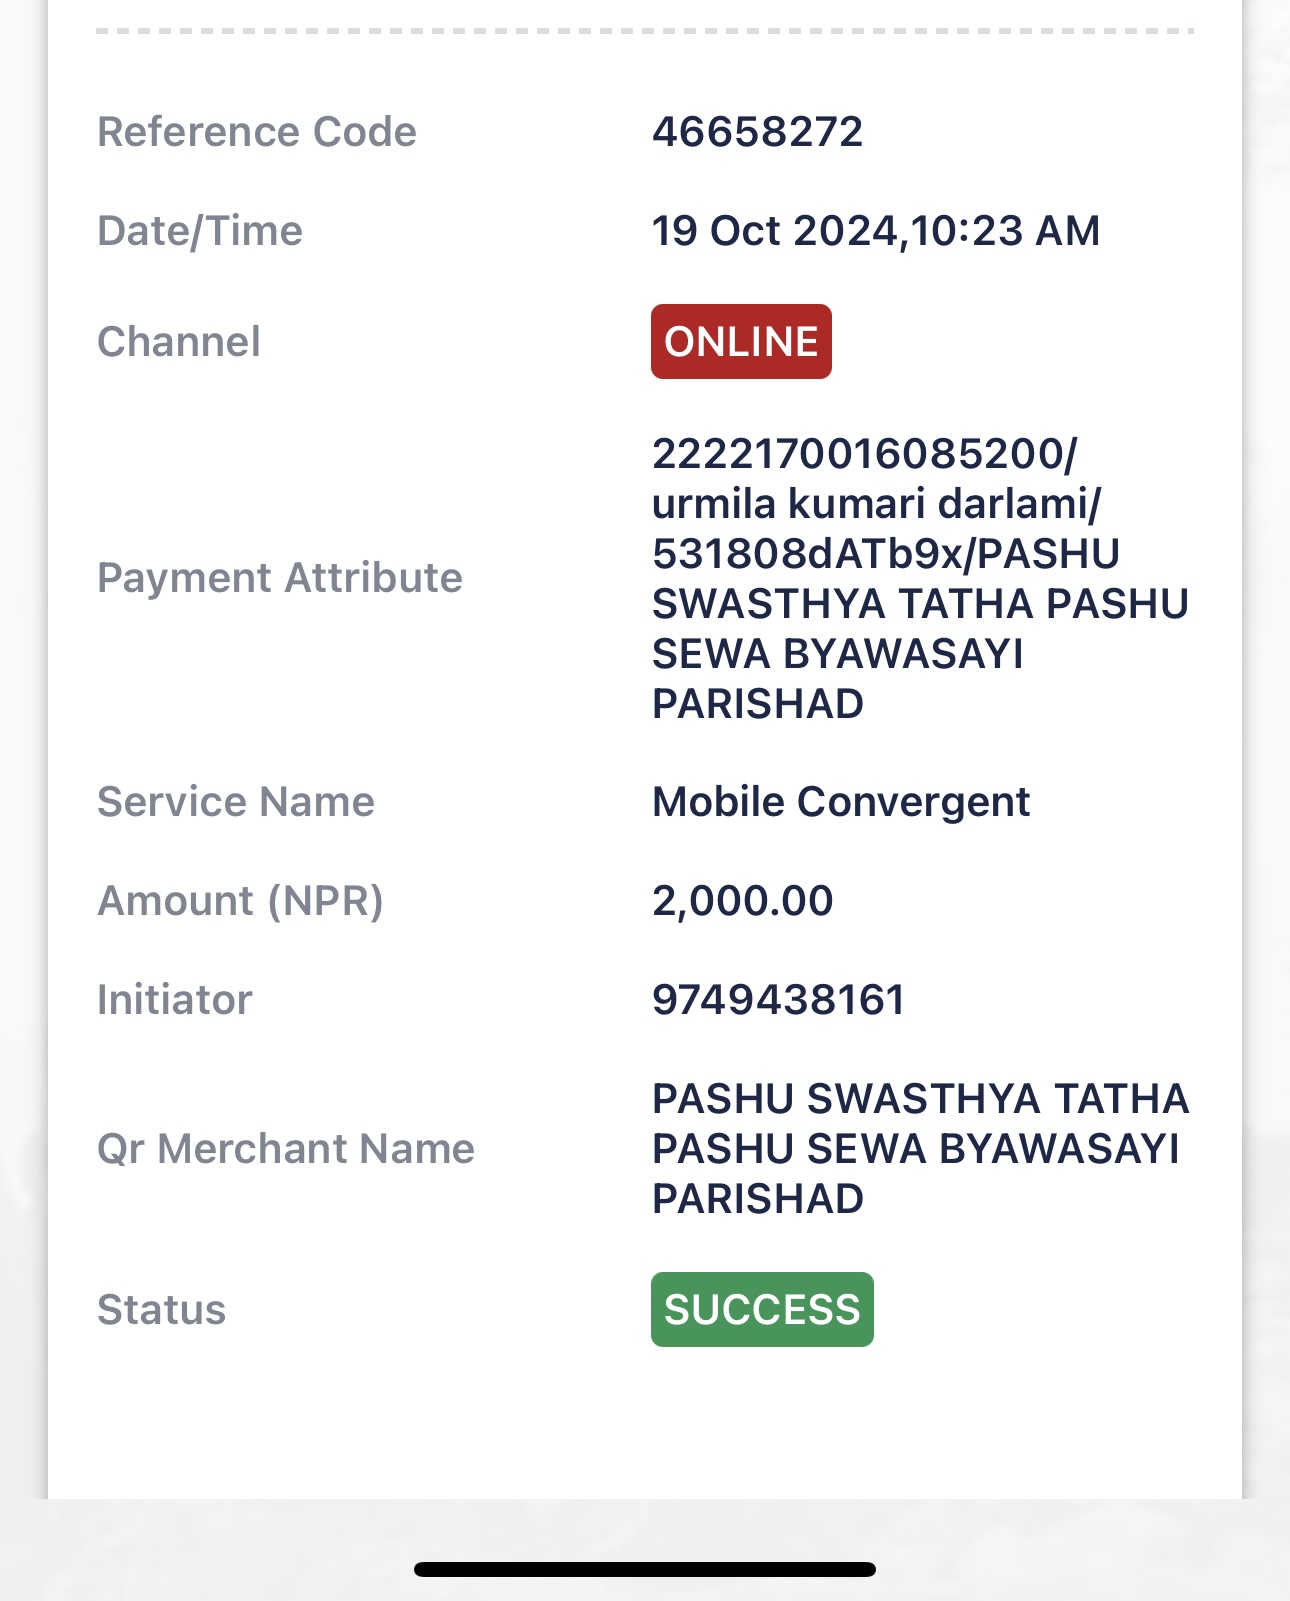This screenshot has width=1290, height=1601.
Task: Tap the Initiator label
Action: [175, 1000]
